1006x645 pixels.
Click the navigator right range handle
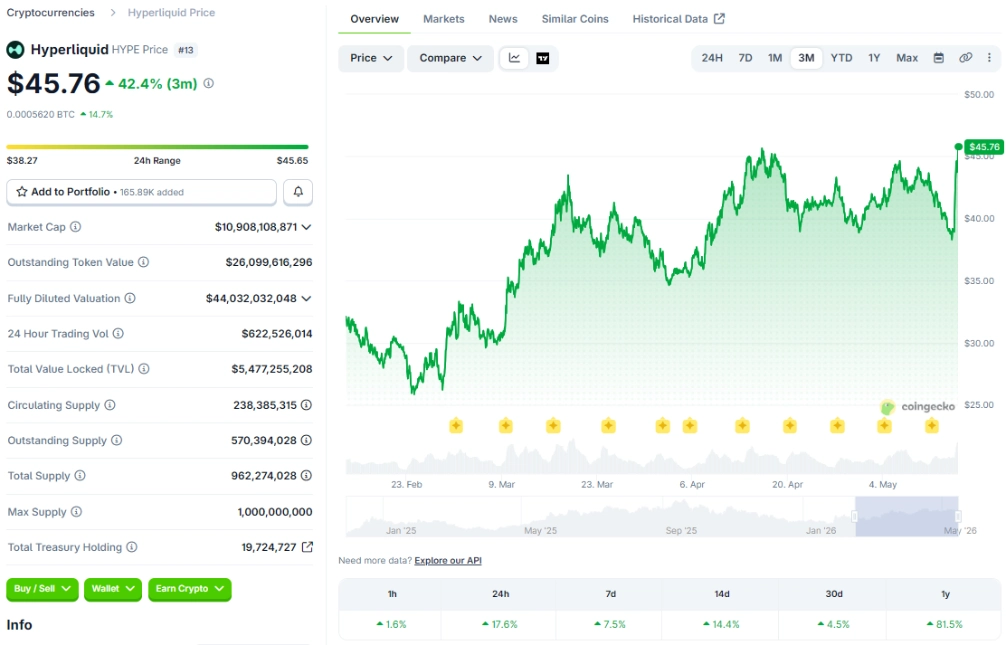(x=958, y=516)
